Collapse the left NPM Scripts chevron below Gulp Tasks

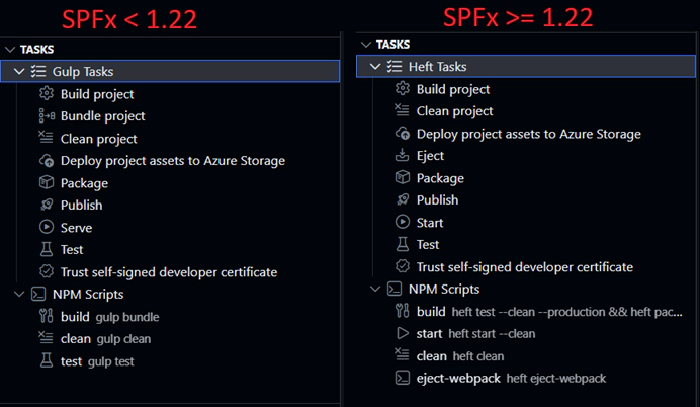click(x=19, y=295)
